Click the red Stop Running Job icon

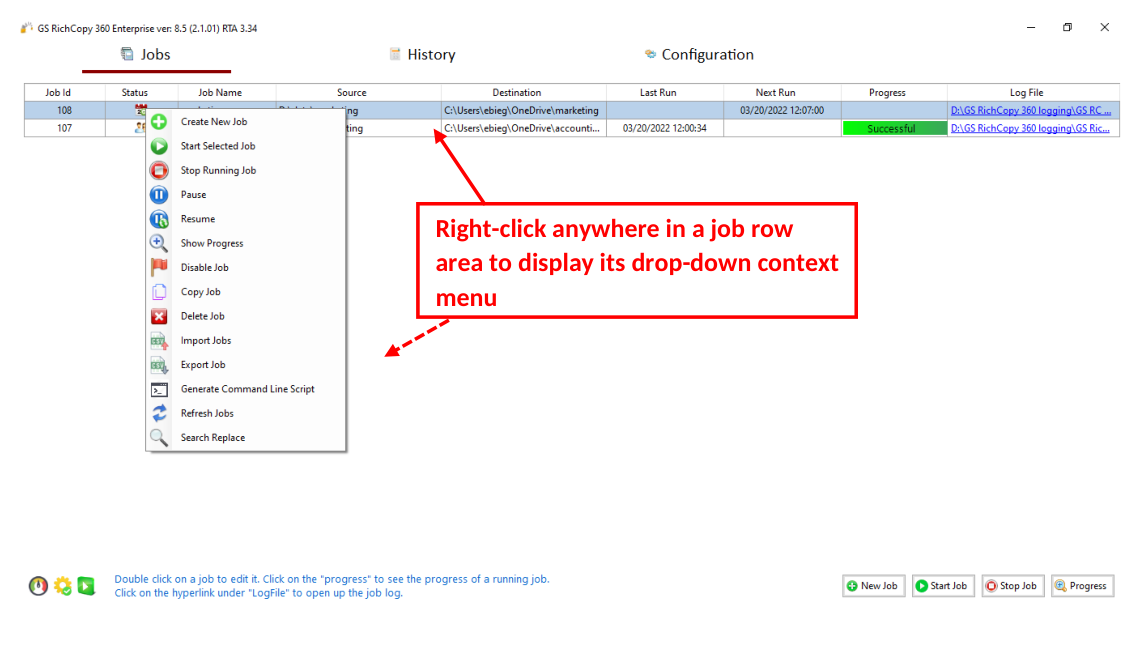click(159, 171)
